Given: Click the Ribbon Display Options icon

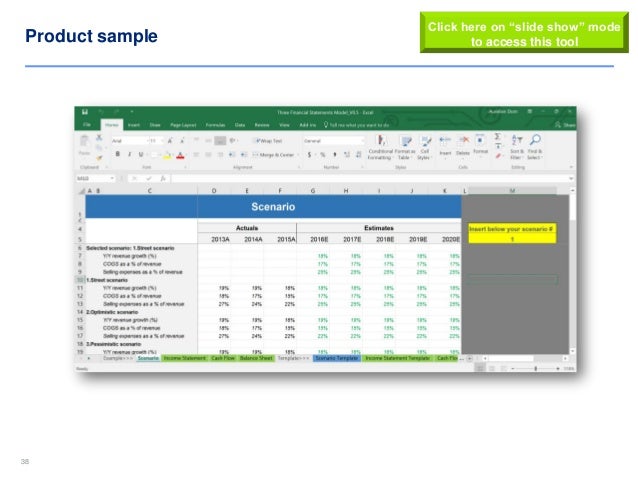Looking at the screenshot, I should (529, 111).
